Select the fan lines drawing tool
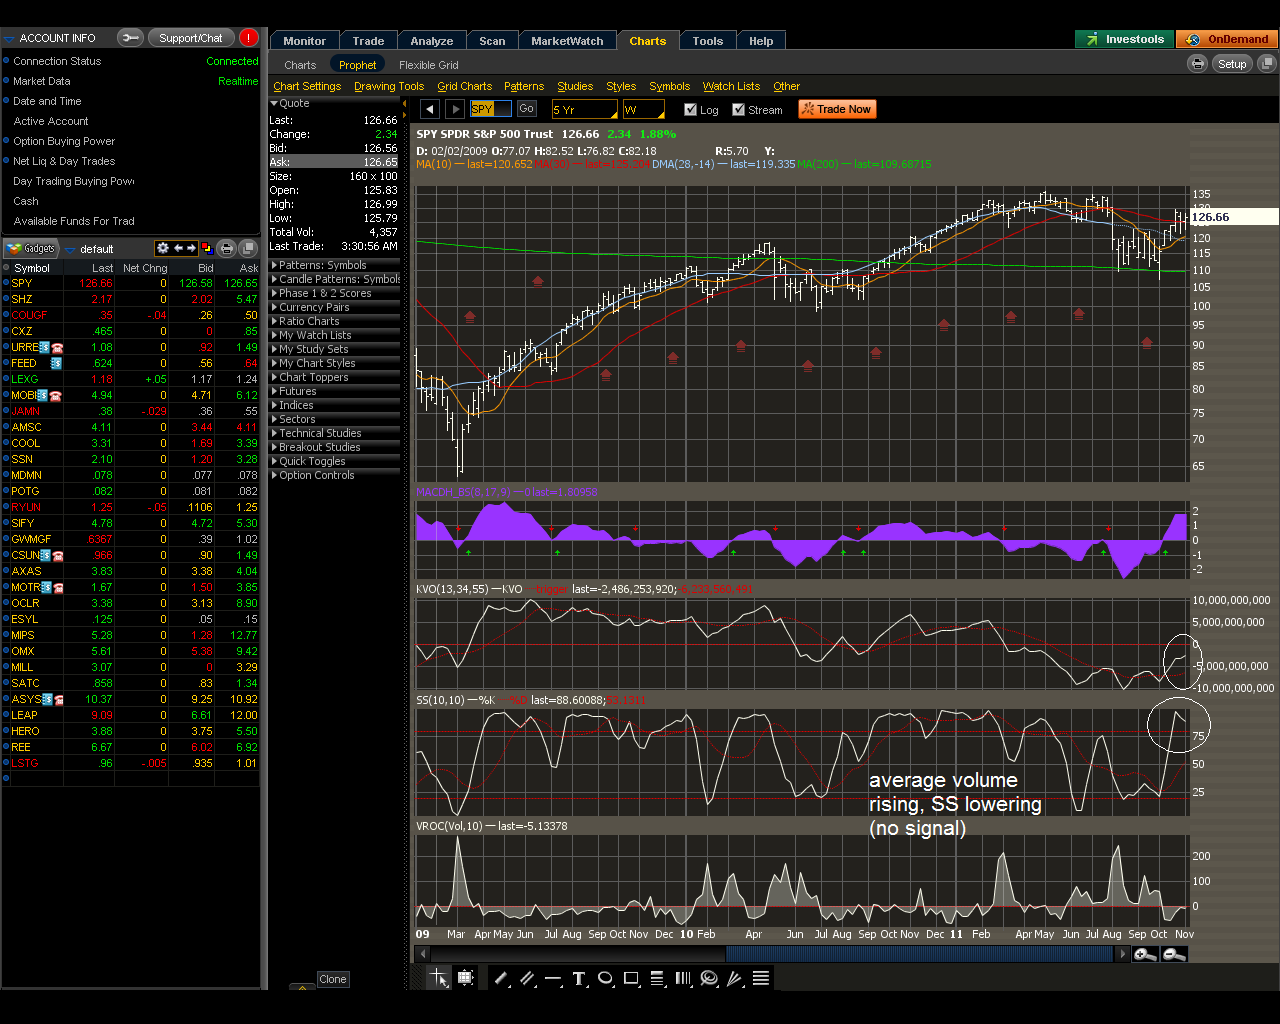 pyautogui.click(x=735, y=978)
